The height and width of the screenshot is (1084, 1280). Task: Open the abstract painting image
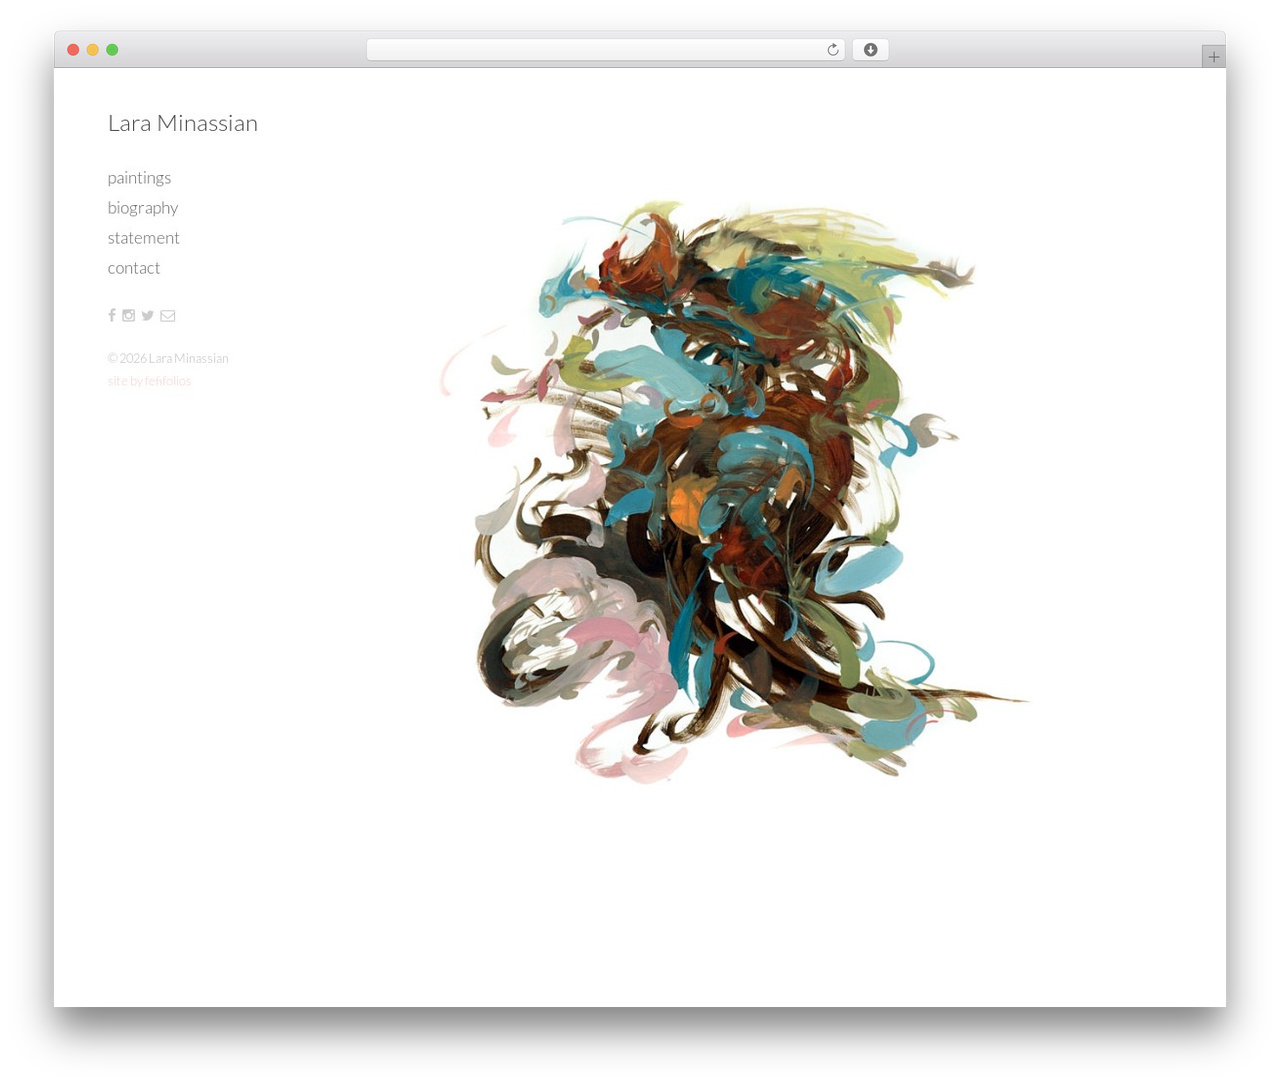click(x=735, y=491)
